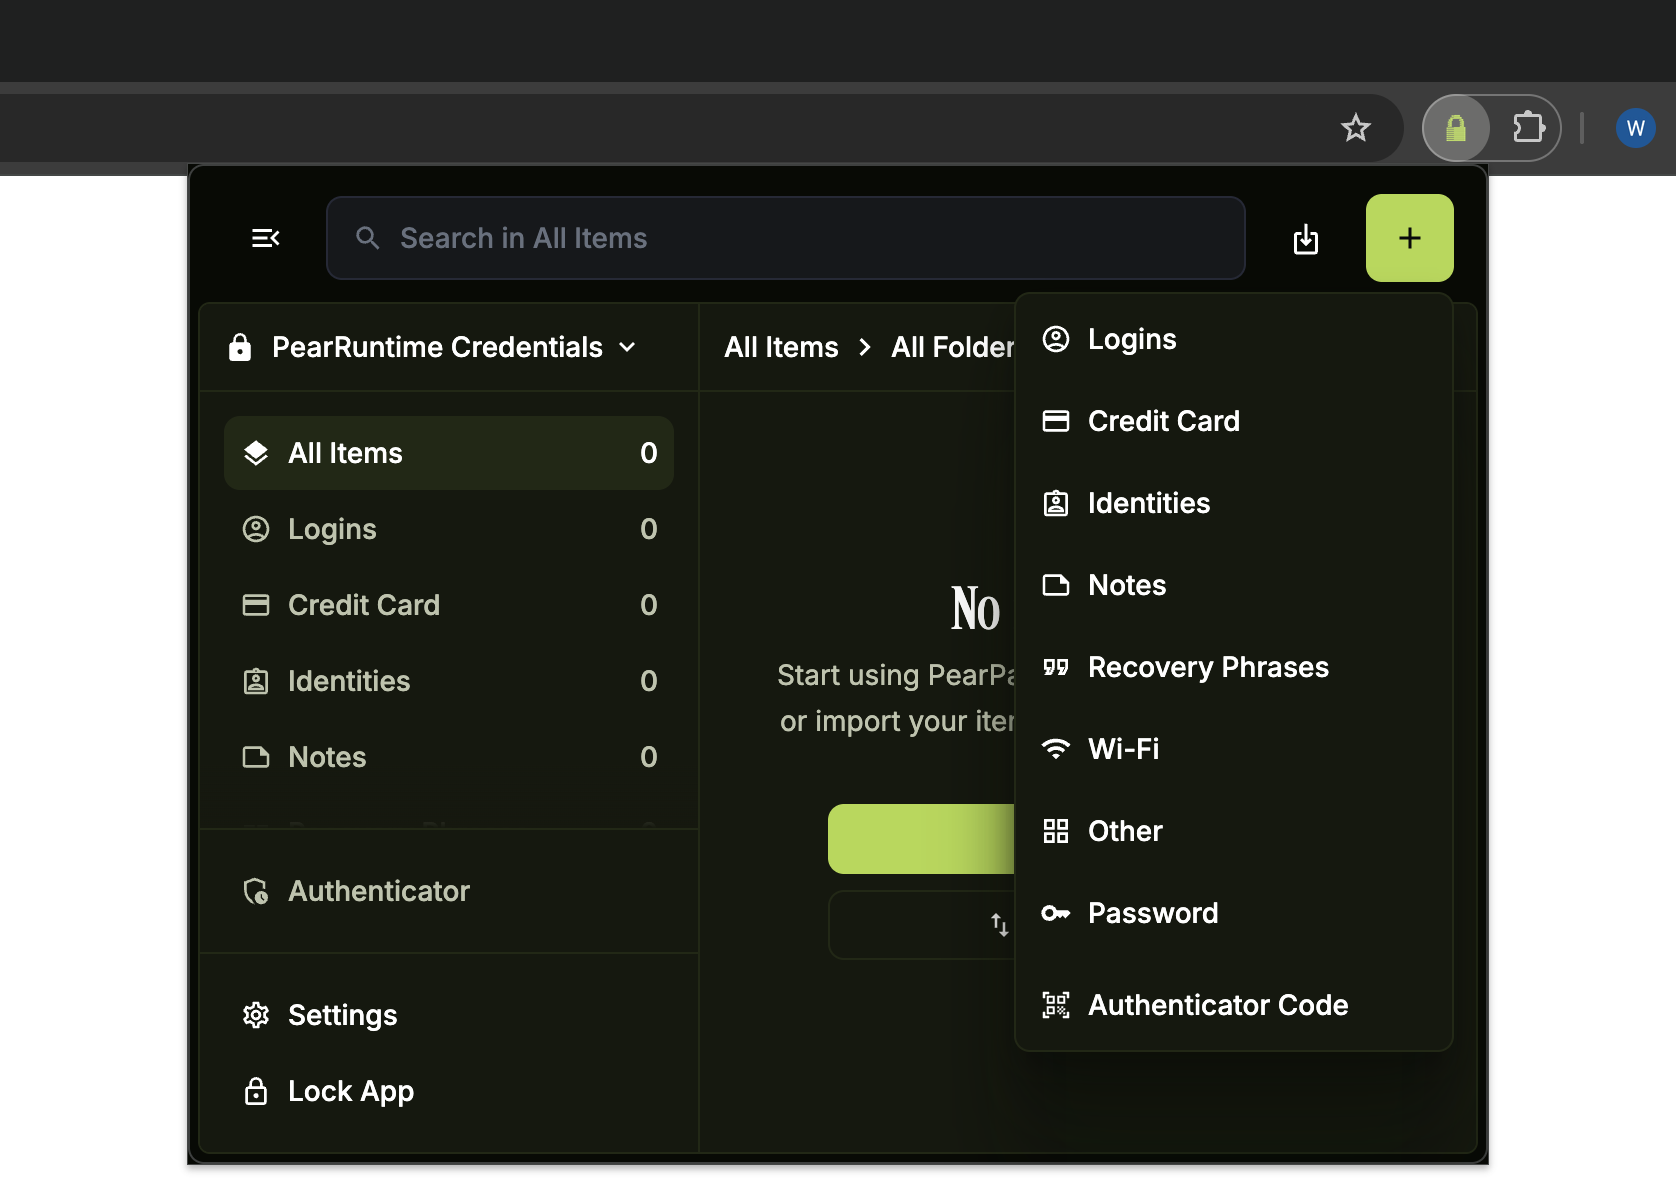Select Notes in the sidebar
The width and height of the screenshot is (1676, 1204).
pyautogui.click(x=449, y=757)
